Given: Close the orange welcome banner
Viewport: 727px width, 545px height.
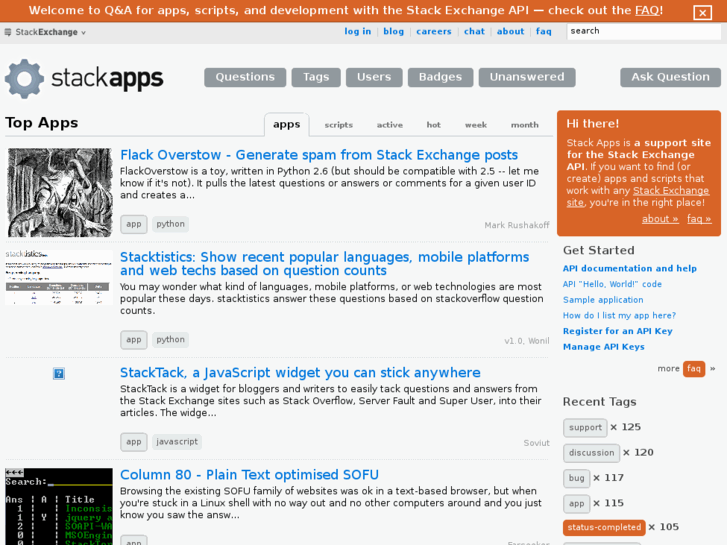Looking at the screenshot, I should (702, 13).
